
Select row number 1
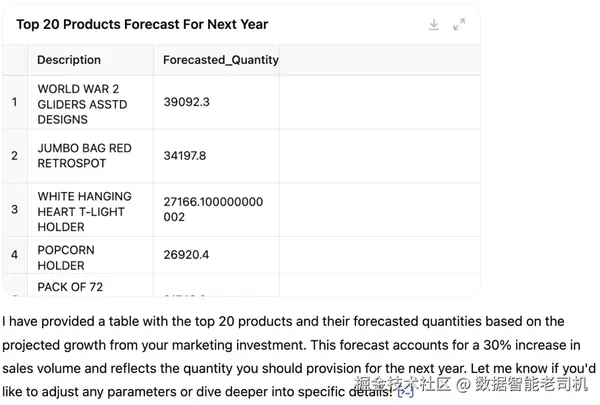(14, 102)
